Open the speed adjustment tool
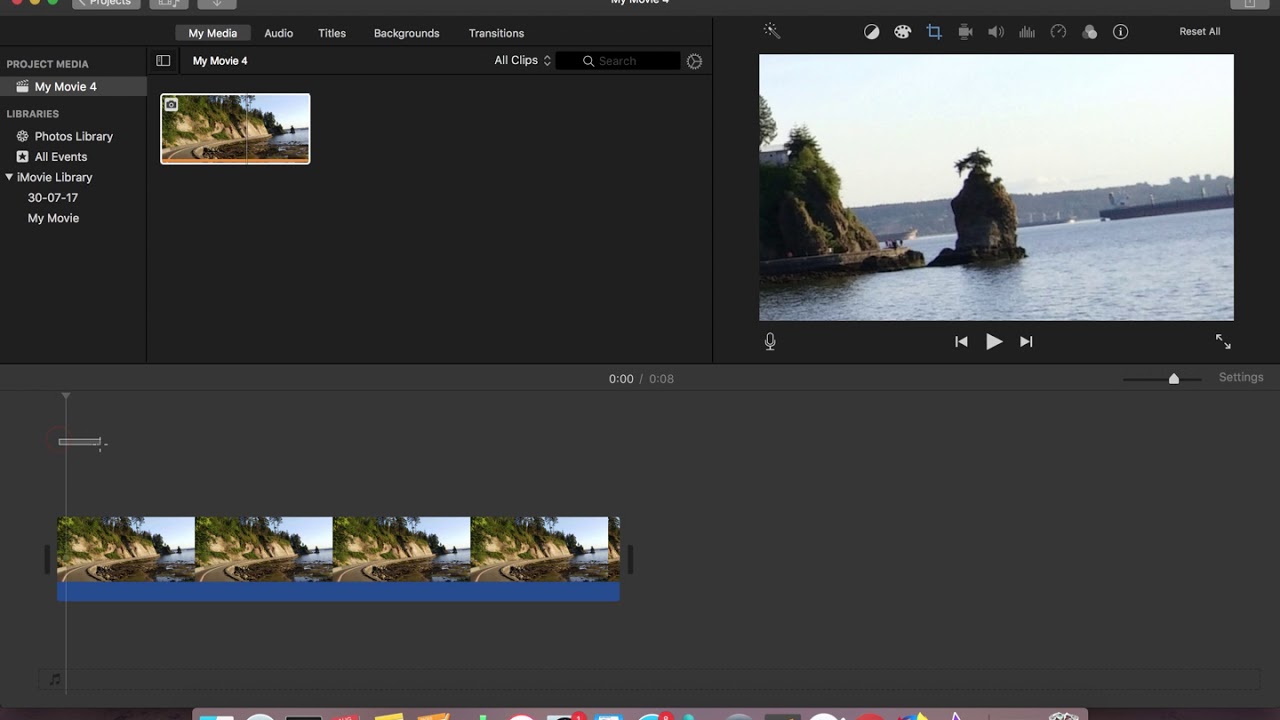The image size is (1280, 720). (x=1058, y=32)
